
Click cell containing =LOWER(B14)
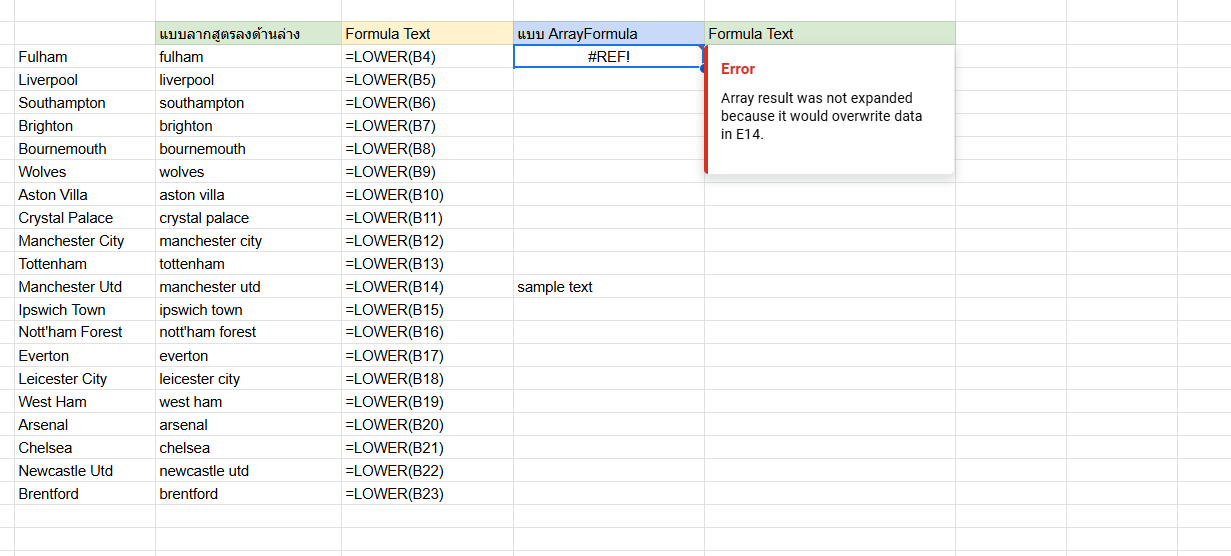pos(427,287)
